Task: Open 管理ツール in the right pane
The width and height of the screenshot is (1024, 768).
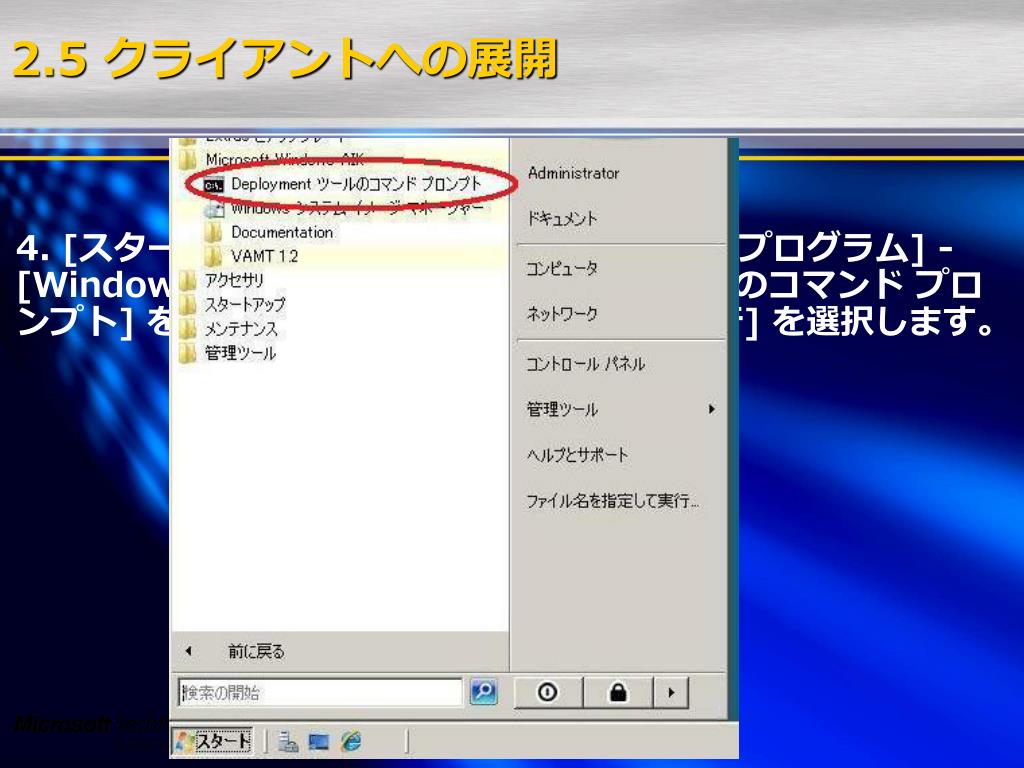Action: tap(562, 409)
